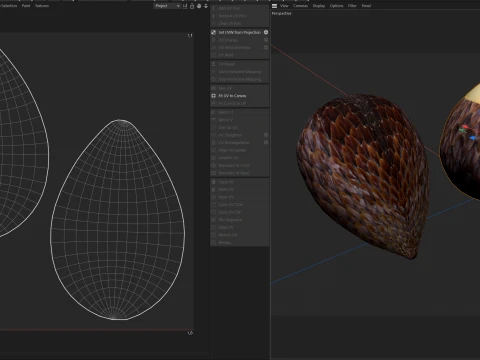The image size is (480, 360).
Task: Click the Paste UV command
Action: tap(239, 189)
